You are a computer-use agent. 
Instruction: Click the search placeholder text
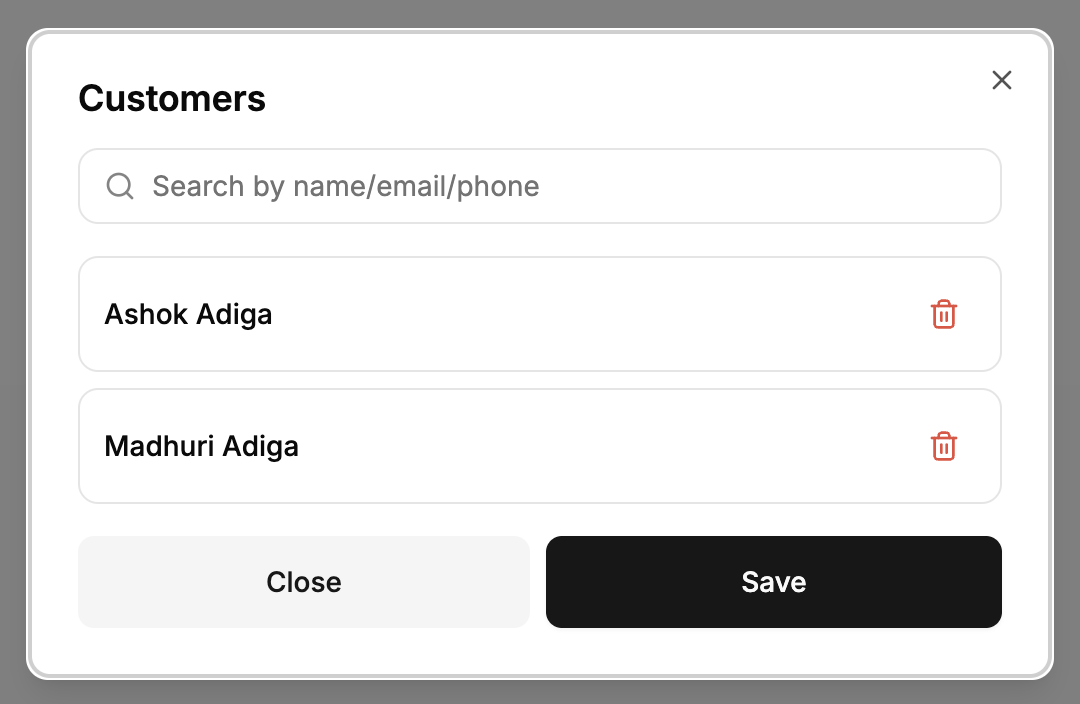[x=345, y=186]
